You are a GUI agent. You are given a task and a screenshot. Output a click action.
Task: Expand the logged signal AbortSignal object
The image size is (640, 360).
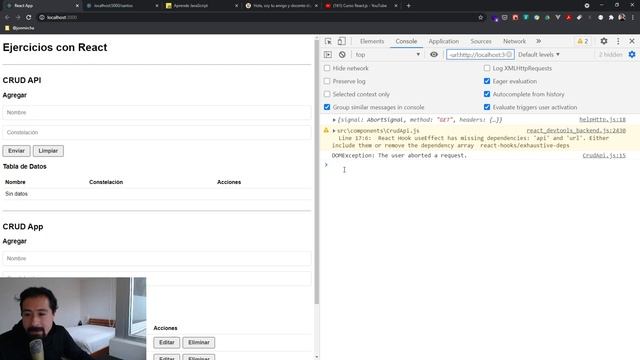pyautogui.click(x=334, y=120)
